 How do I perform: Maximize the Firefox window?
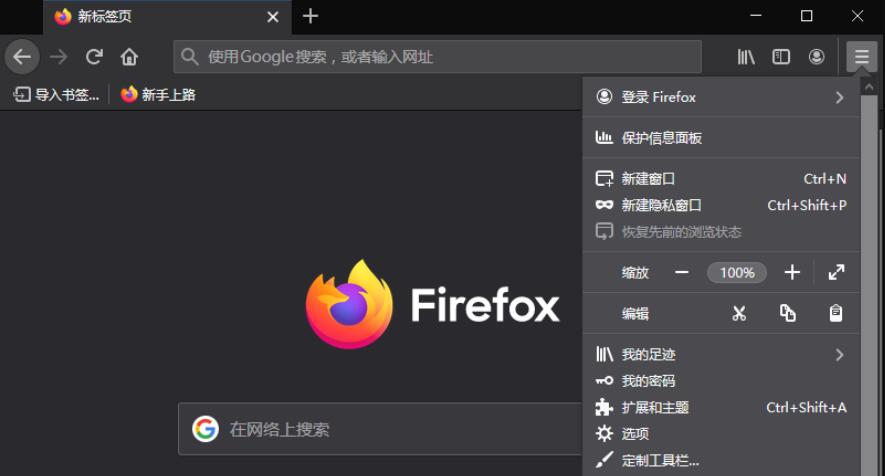click(807, 16)
